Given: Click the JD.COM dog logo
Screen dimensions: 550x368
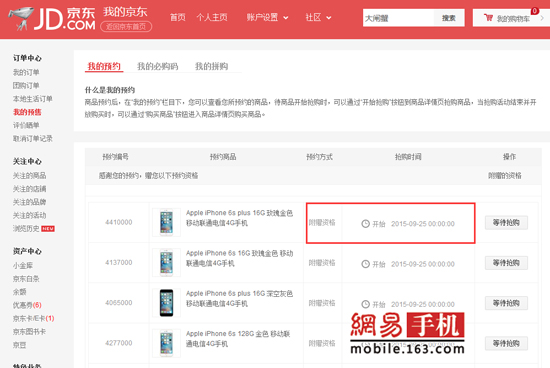Looking at the screenshot, I should point(21,19).
